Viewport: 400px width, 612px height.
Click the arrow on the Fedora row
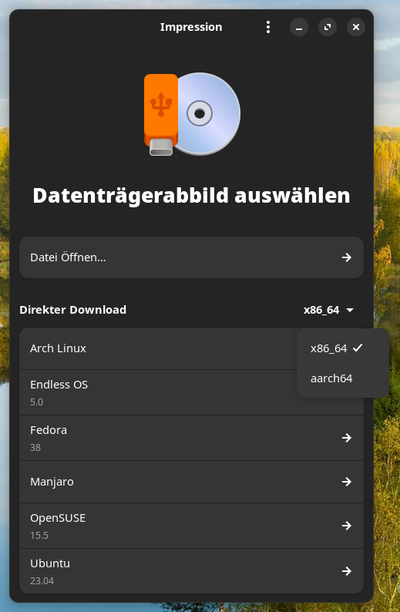347,438
